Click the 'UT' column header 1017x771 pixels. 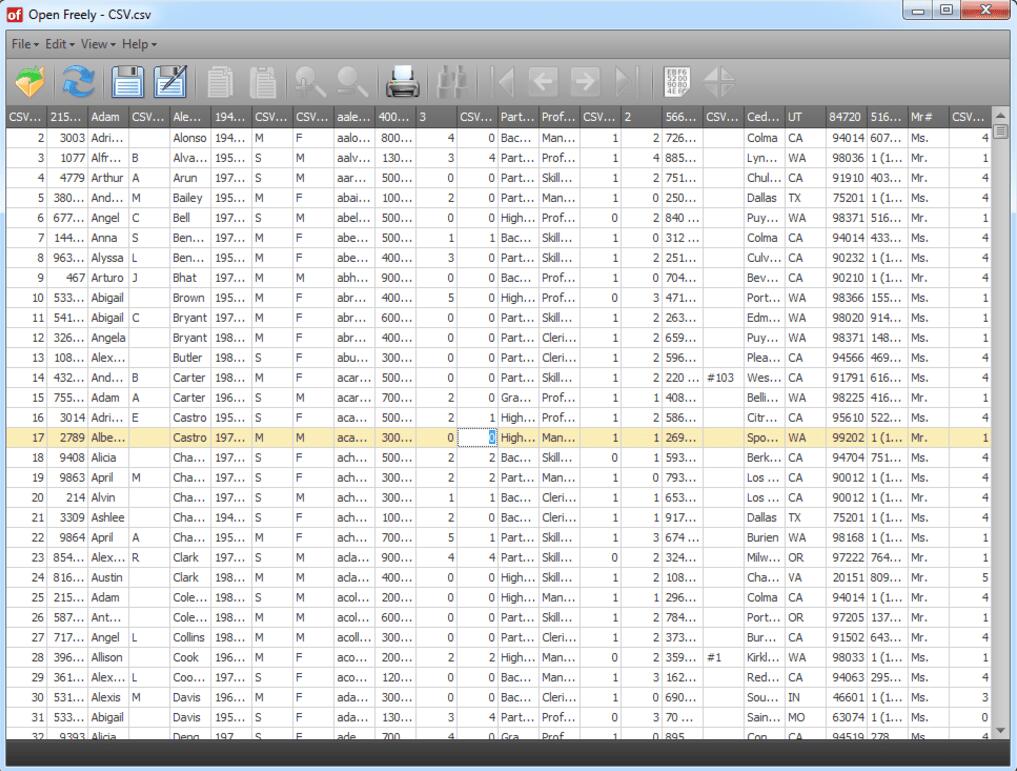pos(804,117)
